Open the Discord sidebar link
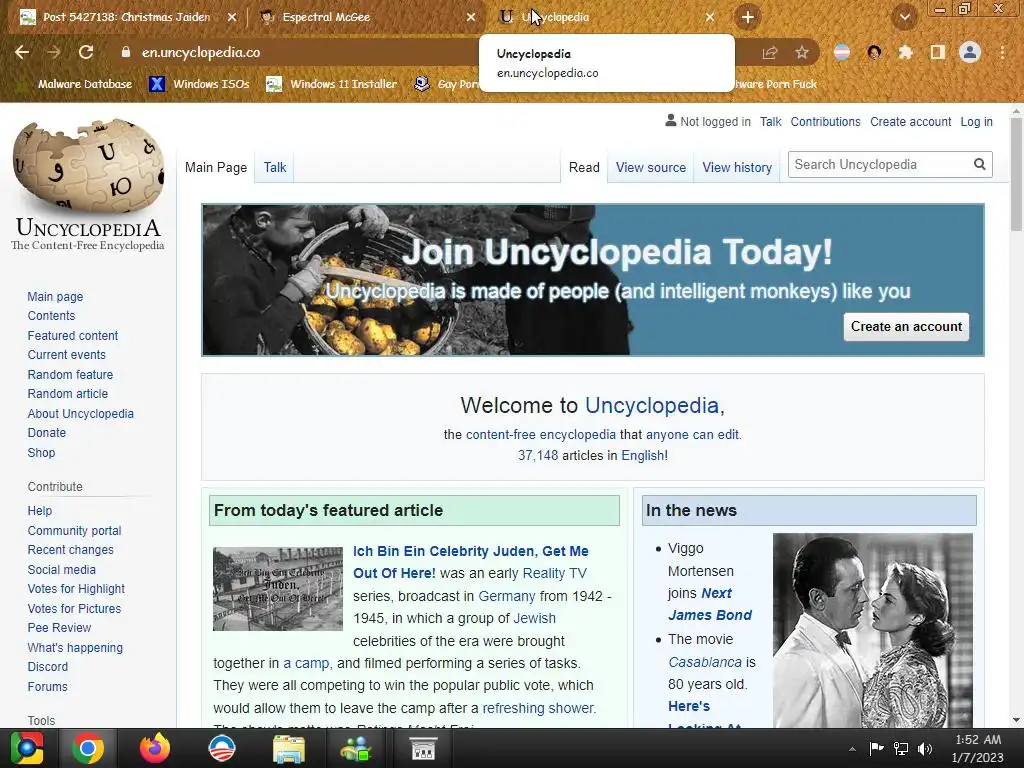This screenshot has height=768, width=1024. [48, 667]
